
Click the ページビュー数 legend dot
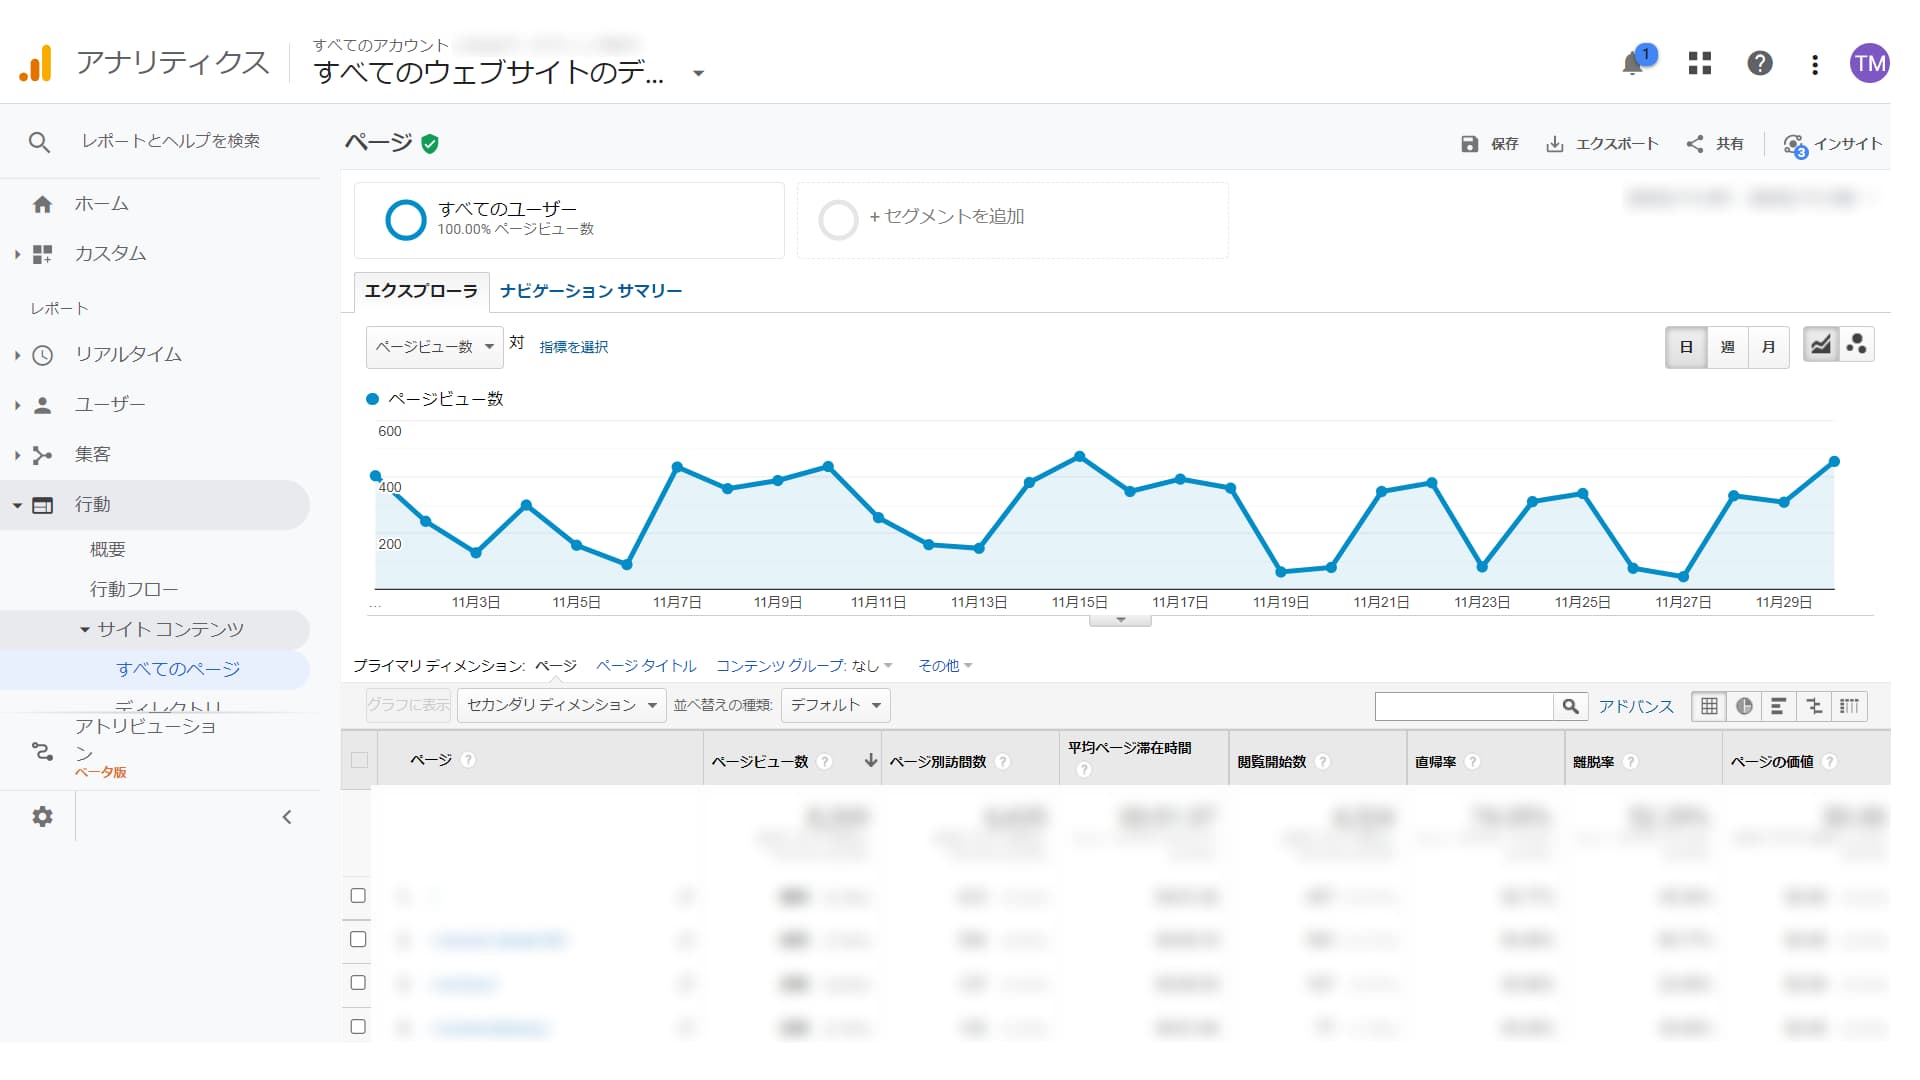[x=373, y=399]
